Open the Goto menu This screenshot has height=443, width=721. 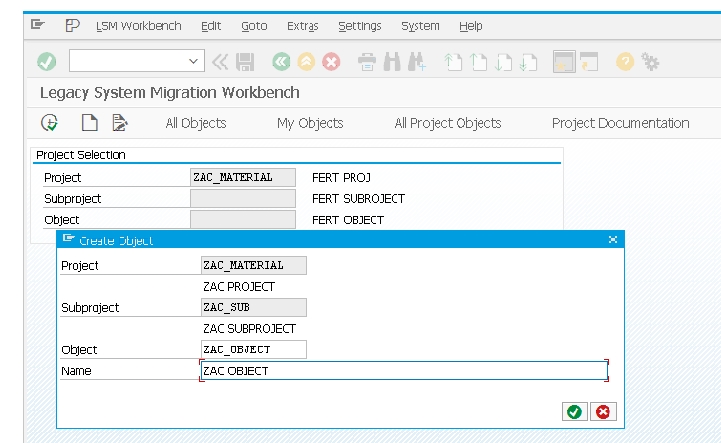[254, 26]
